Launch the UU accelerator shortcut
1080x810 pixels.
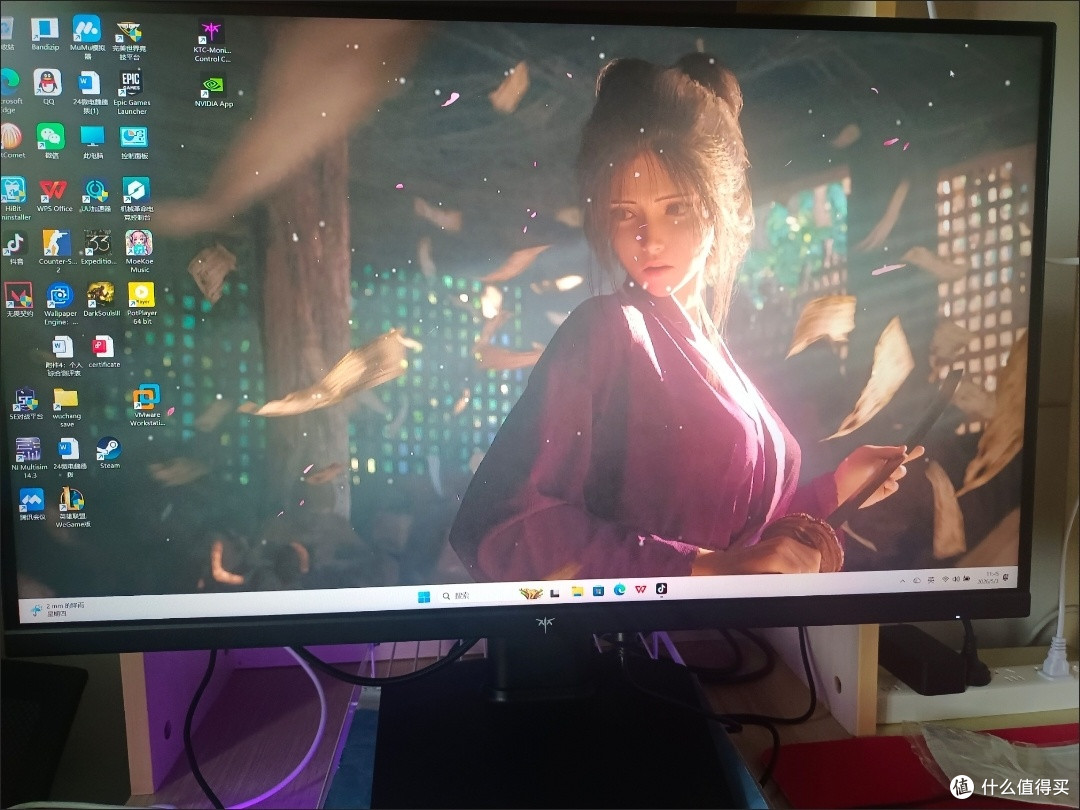(95, 195)
